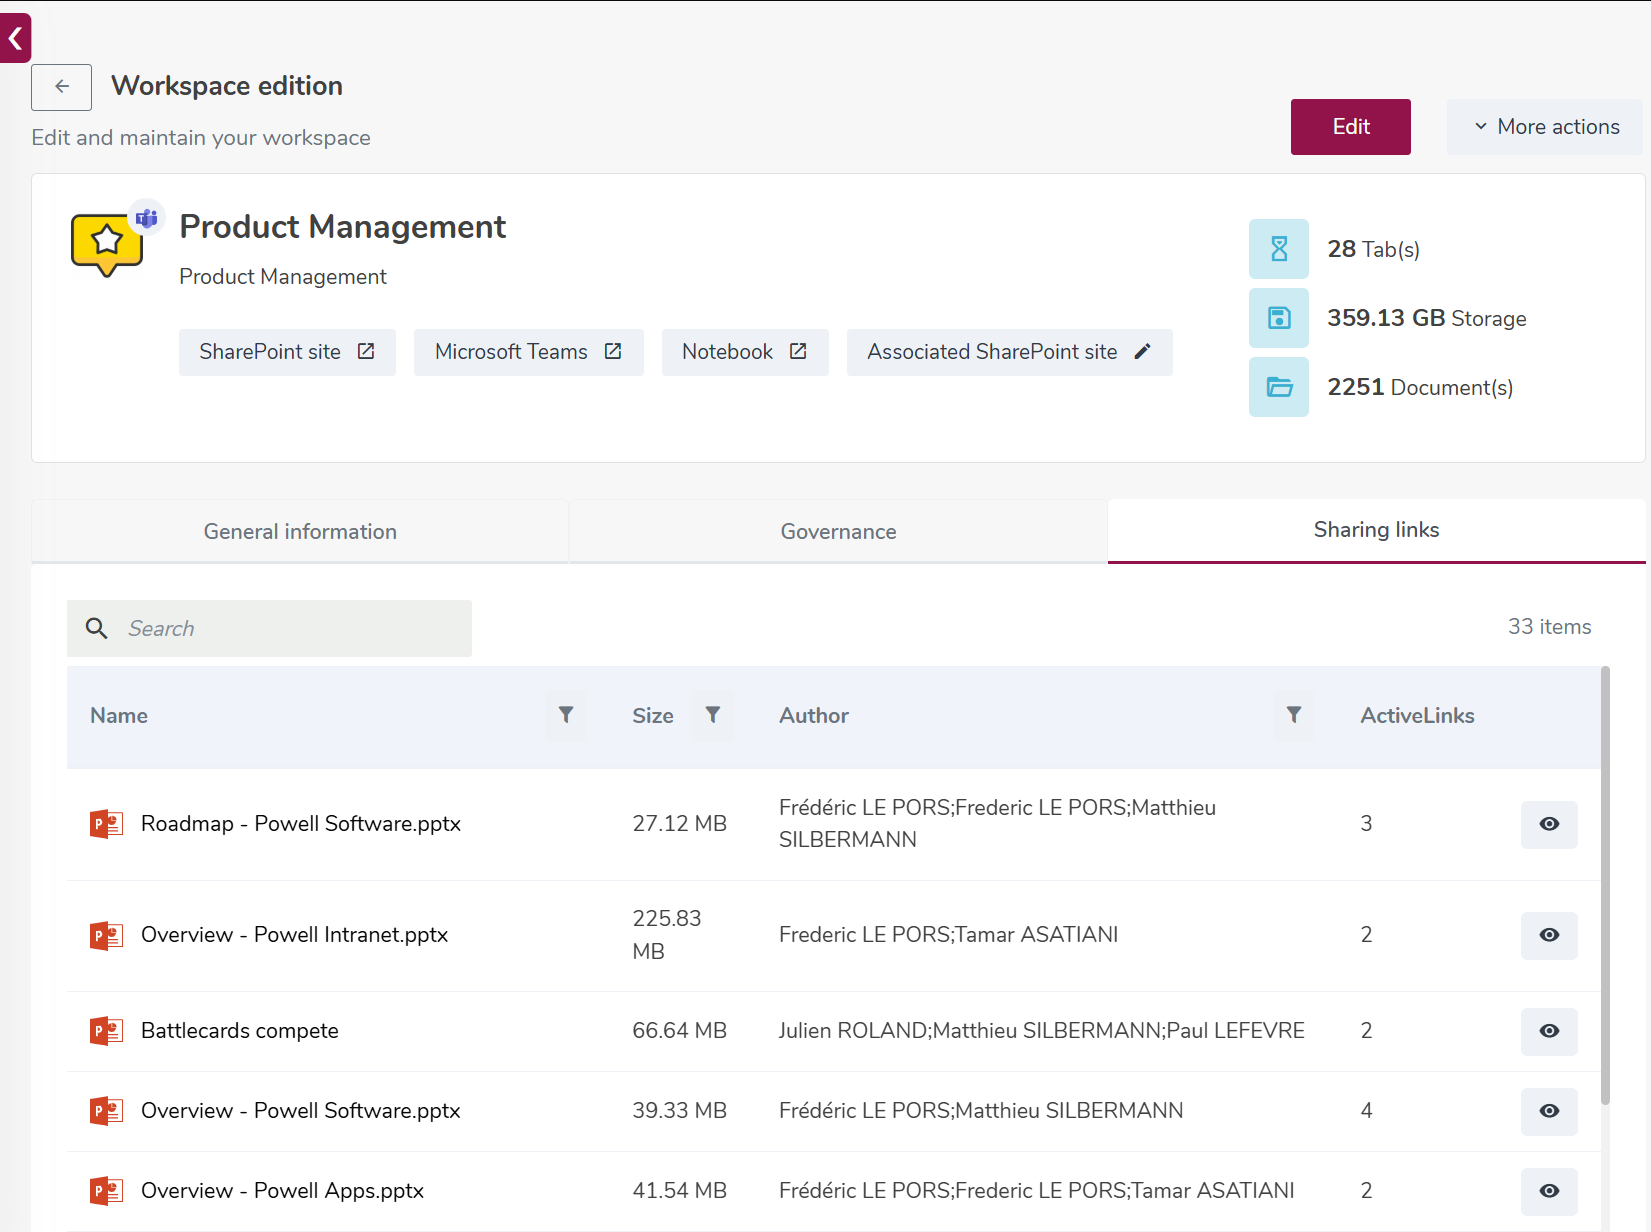The width and height of the screenshot is (1651, 1232).
Task: View links for Overview - Powell Software.pptx
Action: click(1549, 1111)
